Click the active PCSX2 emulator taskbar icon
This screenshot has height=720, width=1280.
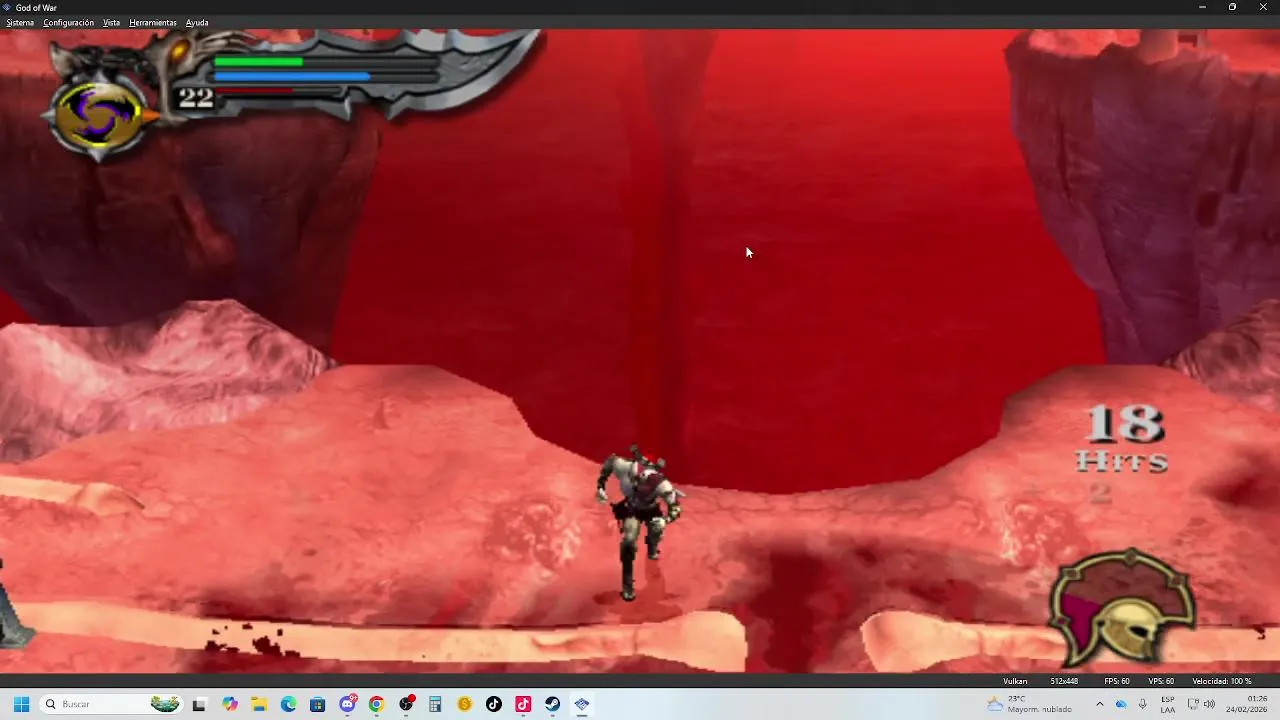pyautogui.click(x=582, y=704)
